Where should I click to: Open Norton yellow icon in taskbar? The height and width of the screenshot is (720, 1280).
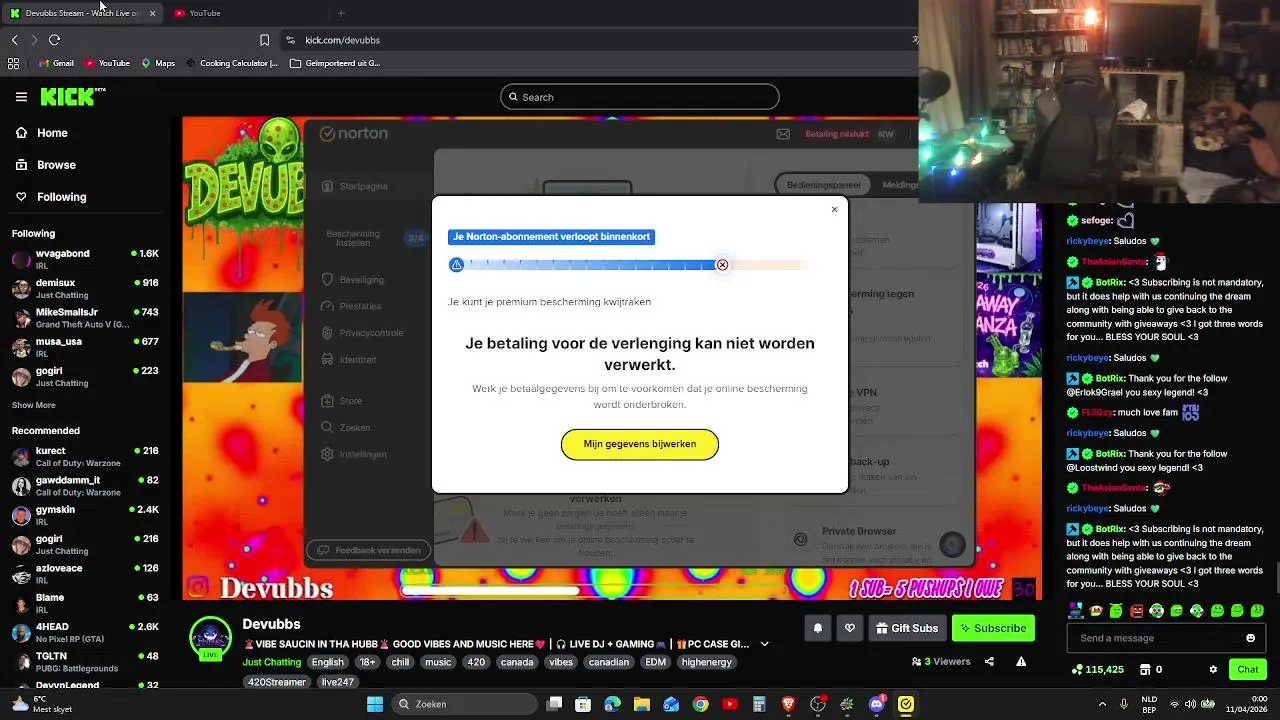[x=906, y=704]
